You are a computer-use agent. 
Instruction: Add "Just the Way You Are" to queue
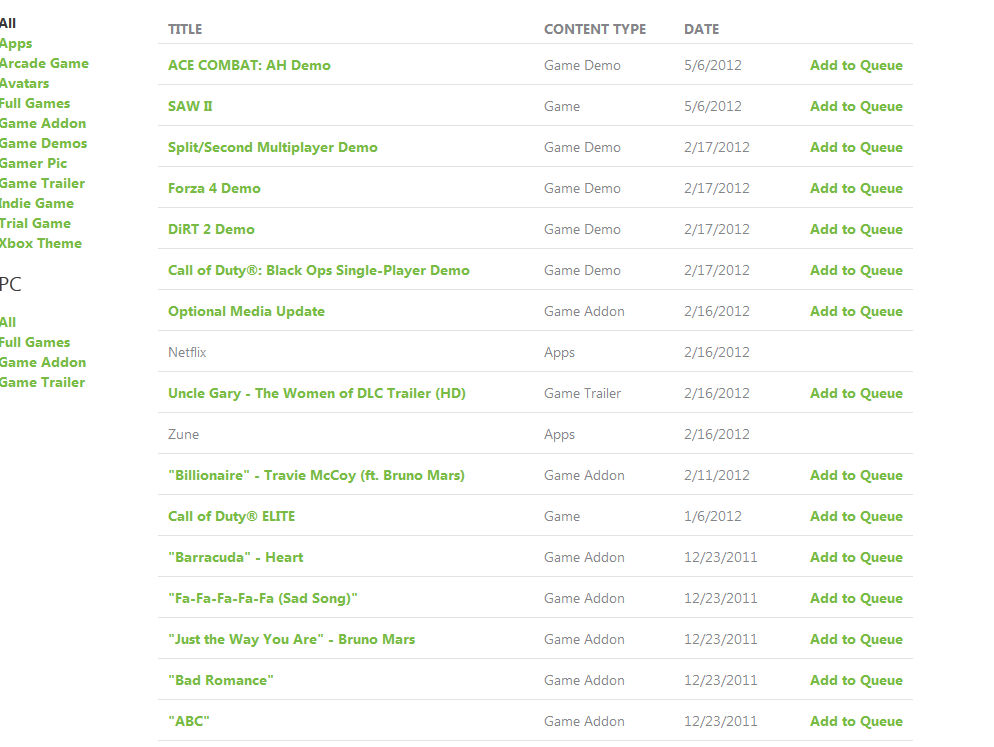856,639
